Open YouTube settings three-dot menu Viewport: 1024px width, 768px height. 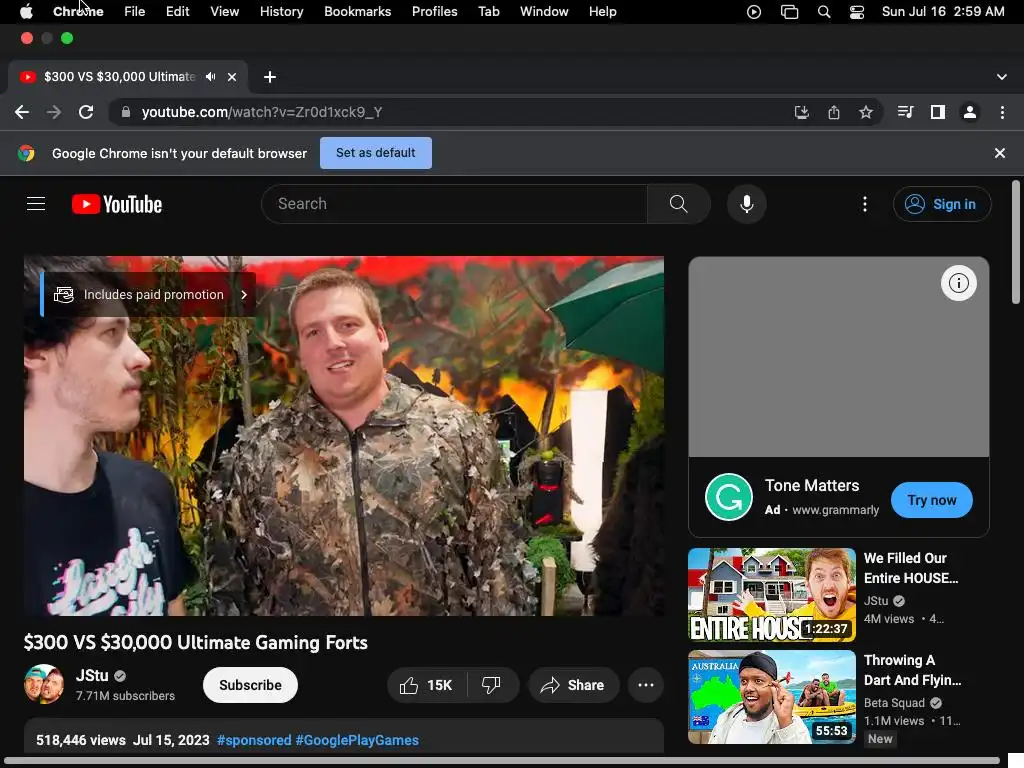[x=865, y=204]
